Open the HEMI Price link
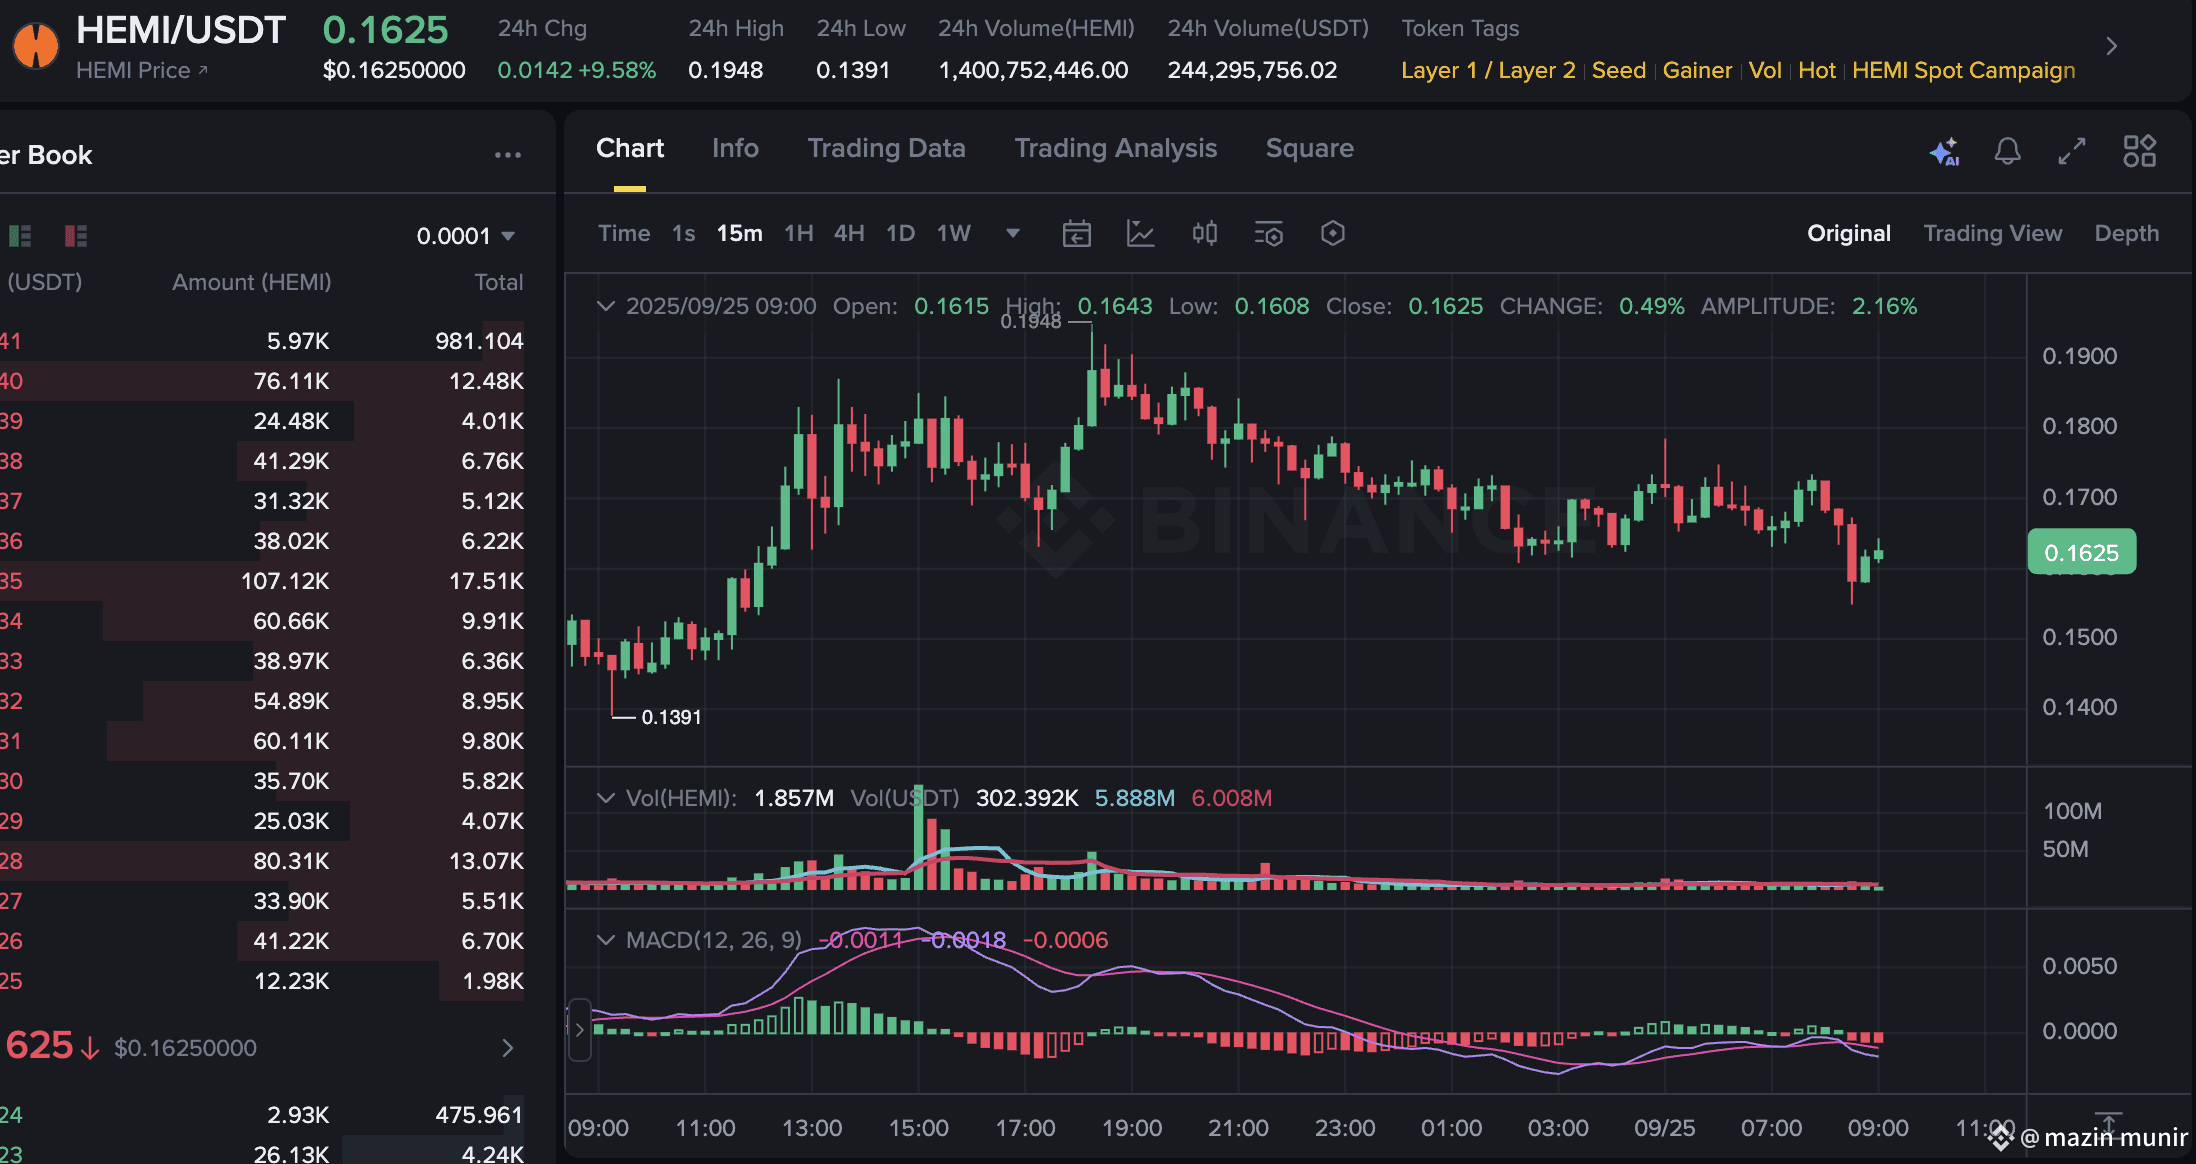 click(x=142, y=71)
